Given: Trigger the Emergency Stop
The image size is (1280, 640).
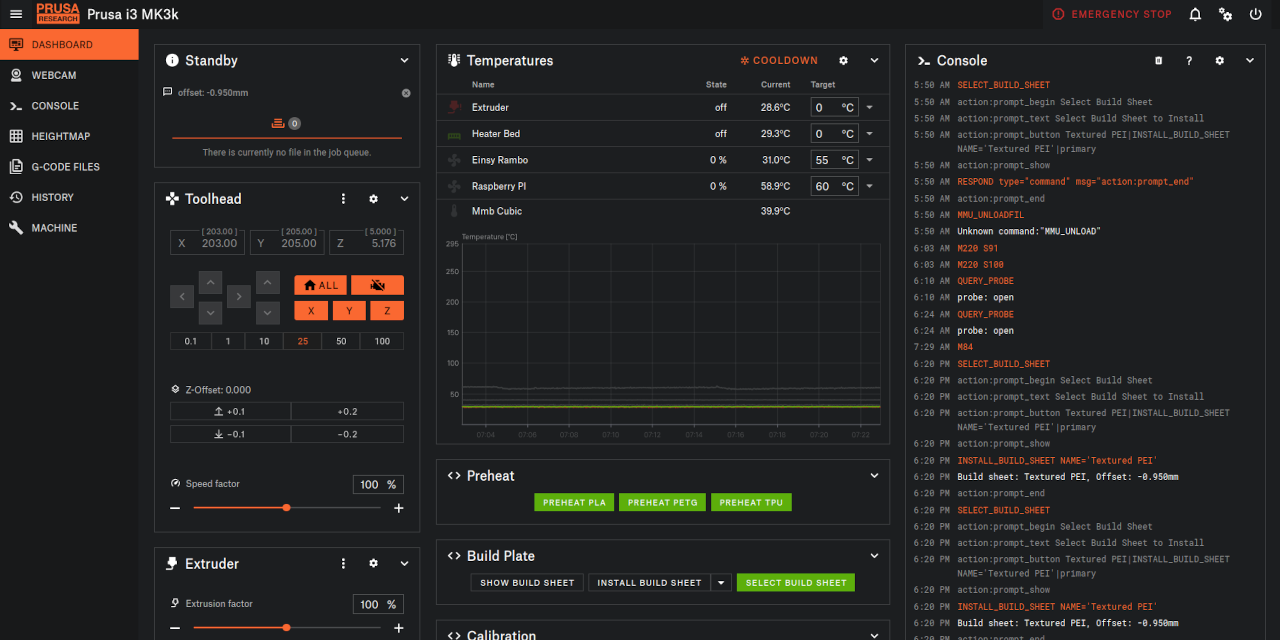Looking at the screenshot, I should point(1111,14).
